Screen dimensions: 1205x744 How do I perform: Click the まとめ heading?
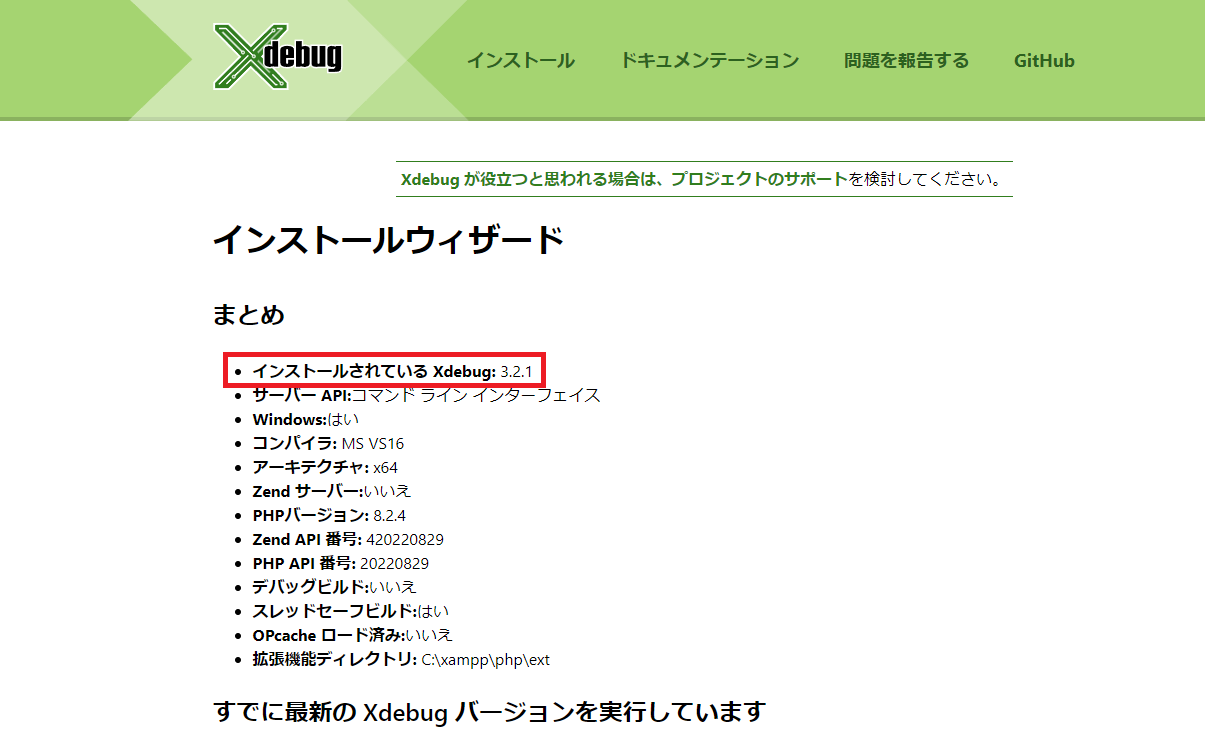click(x=249, y=315)
